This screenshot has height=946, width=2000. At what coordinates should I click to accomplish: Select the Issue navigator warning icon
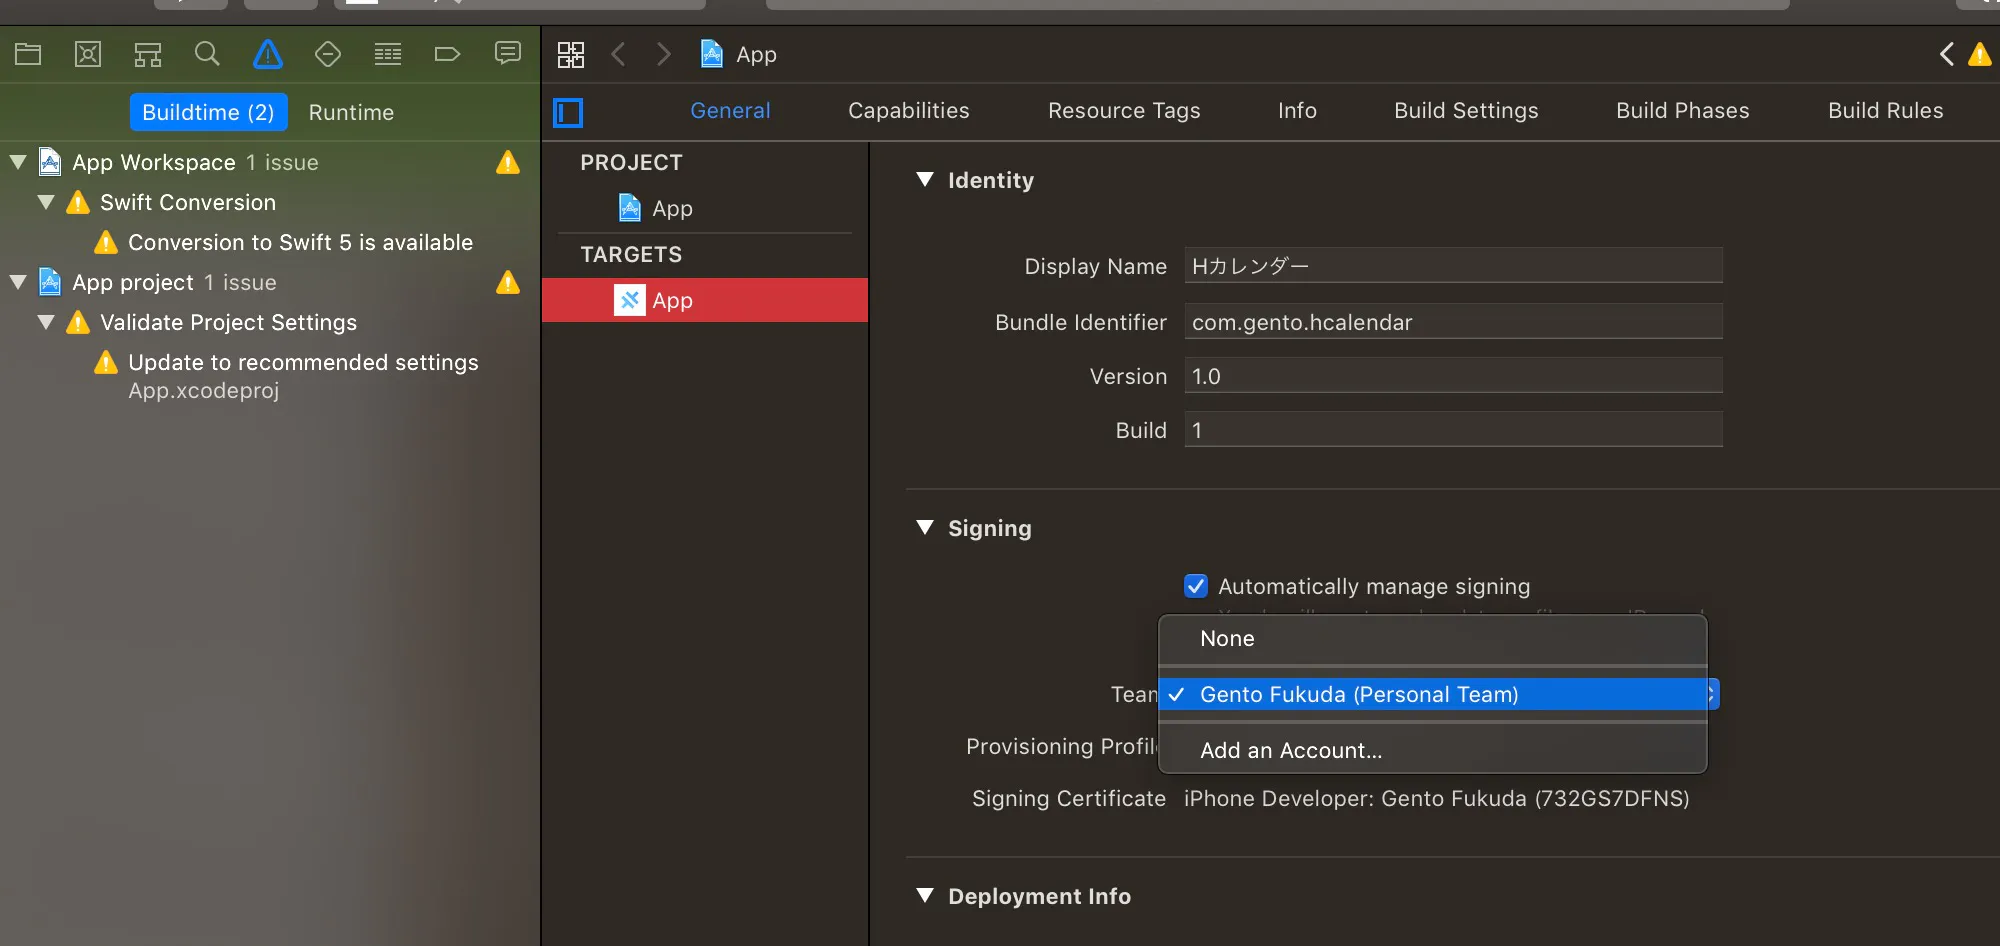tap(268, 54)
